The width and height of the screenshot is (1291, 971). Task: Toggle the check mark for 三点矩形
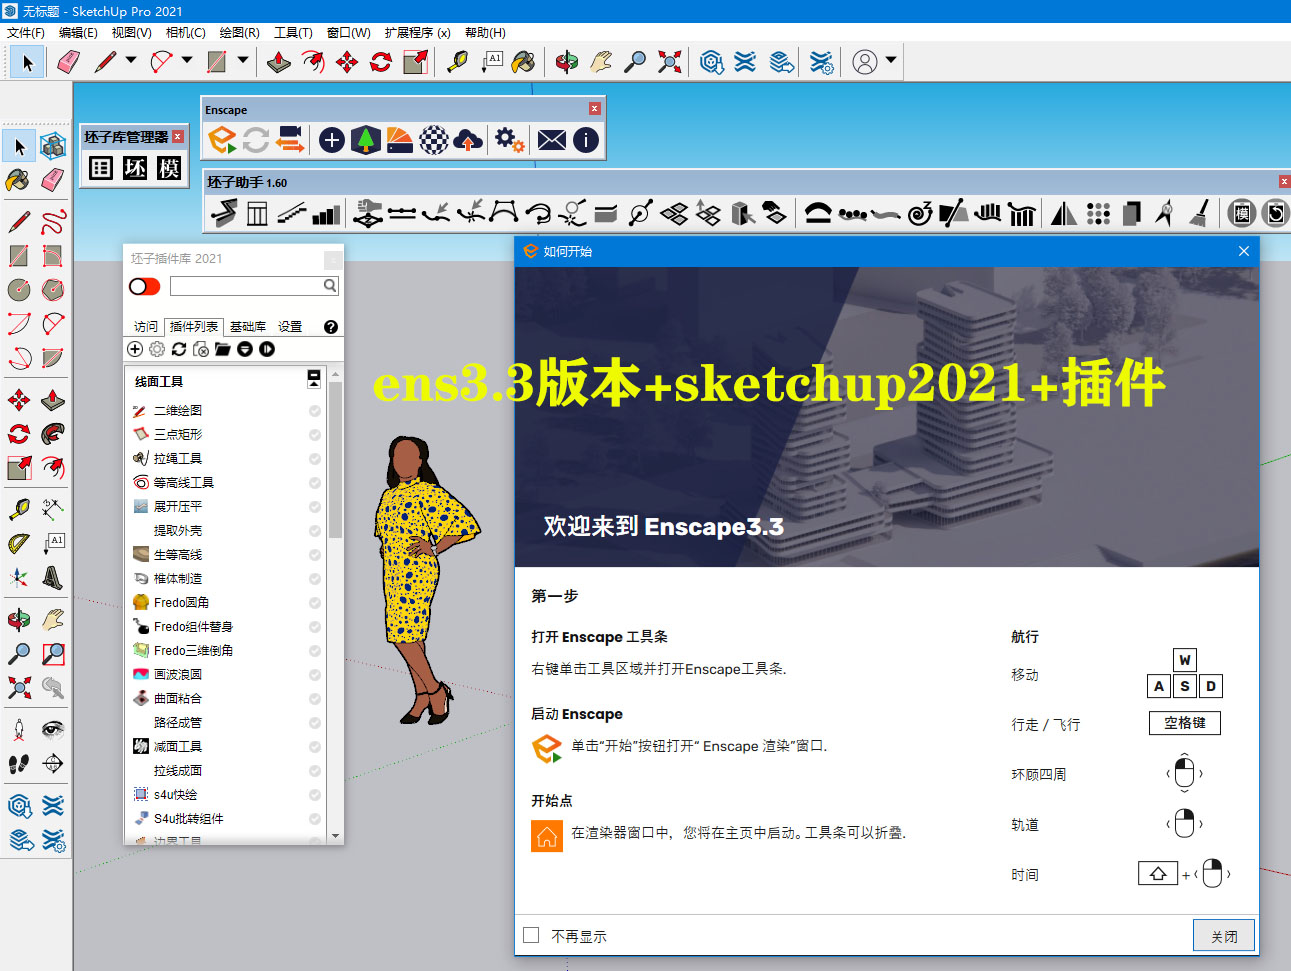(315, 435)
